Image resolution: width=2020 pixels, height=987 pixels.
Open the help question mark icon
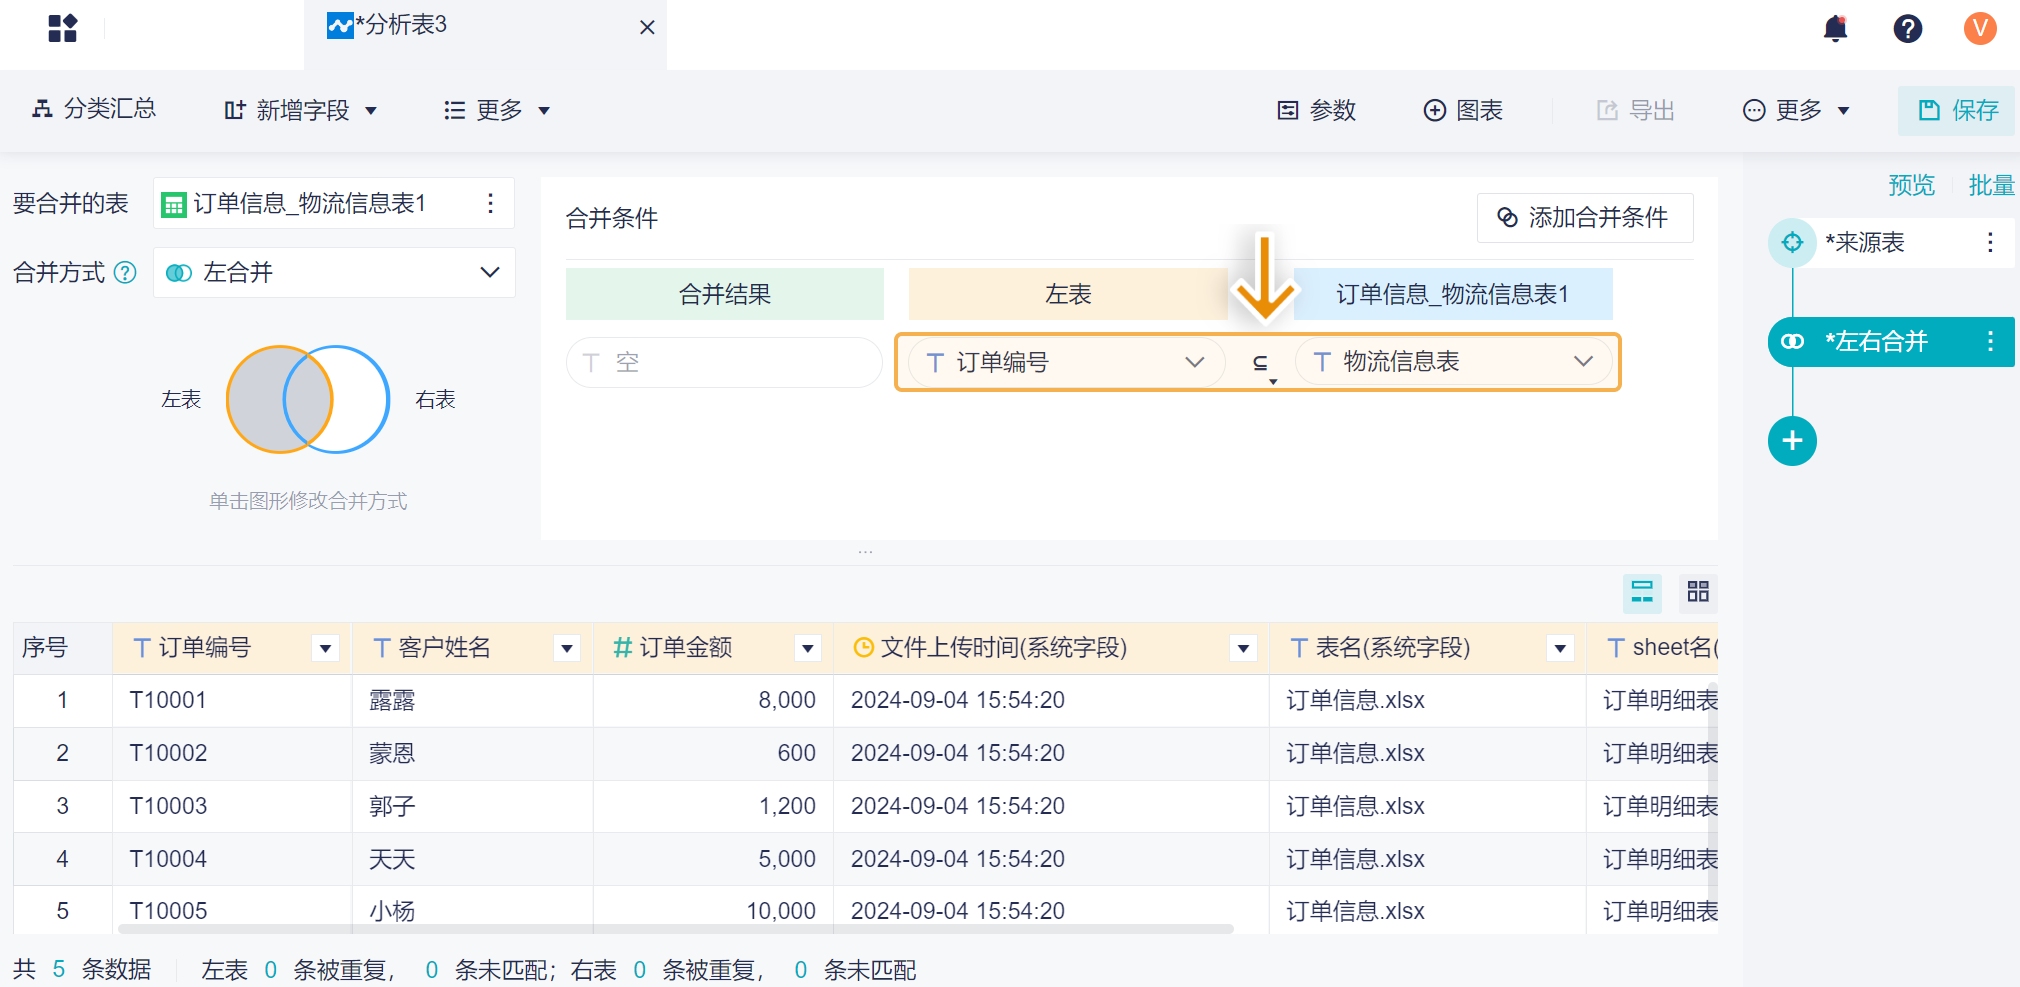(x=1907, y=28)
